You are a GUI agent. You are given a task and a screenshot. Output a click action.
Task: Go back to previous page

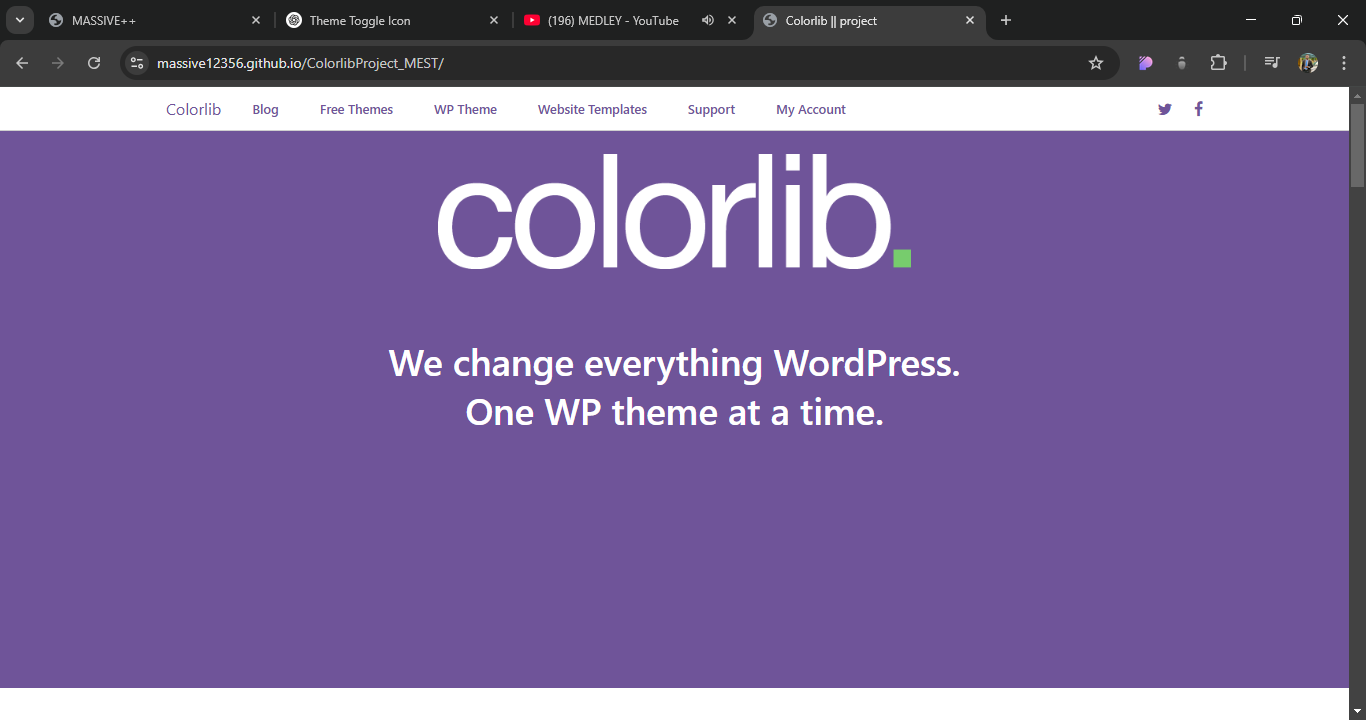(22, 63)
